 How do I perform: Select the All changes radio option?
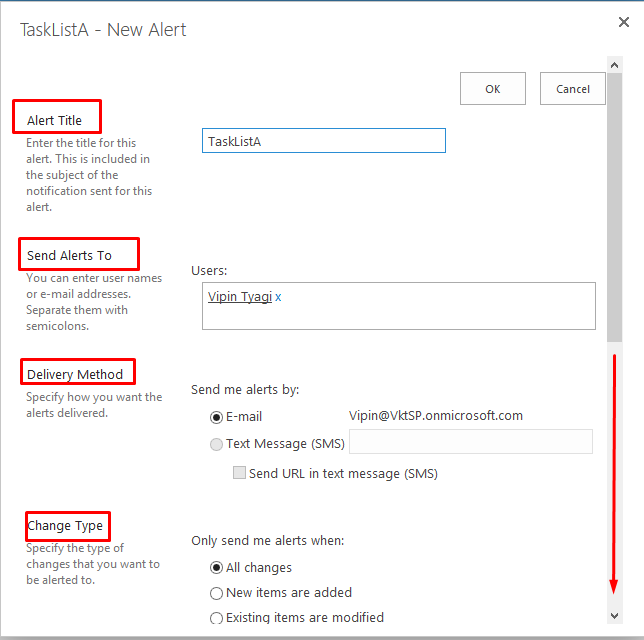coord(216,568)
